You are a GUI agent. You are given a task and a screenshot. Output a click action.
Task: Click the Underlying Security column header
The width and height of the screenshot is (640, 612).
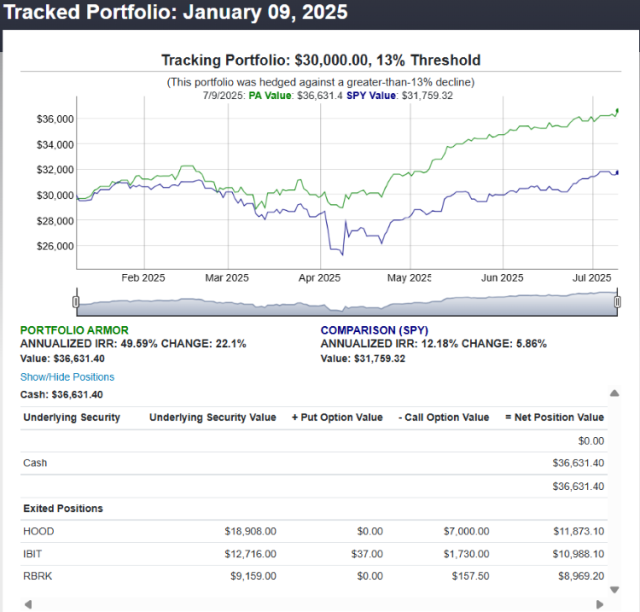(x=71, y=417)
